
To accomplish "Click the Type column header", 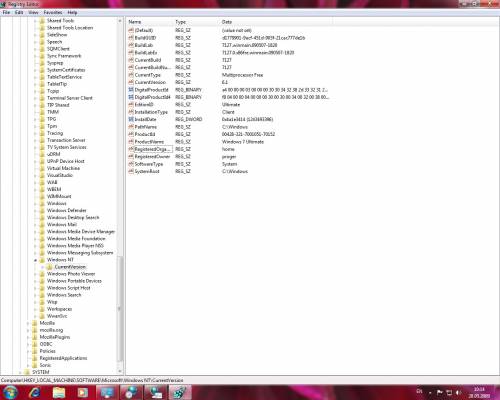I will click(x=197, y=22).
